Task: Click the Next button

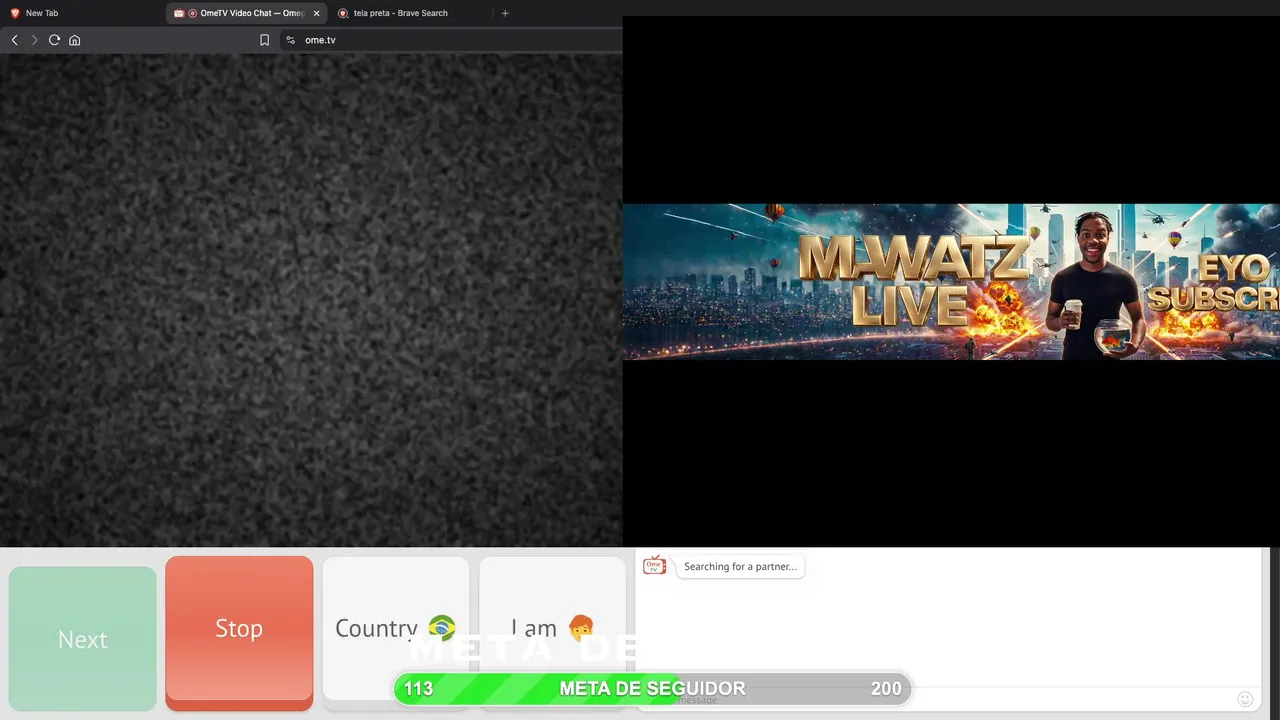Action: tap(83, 639)
